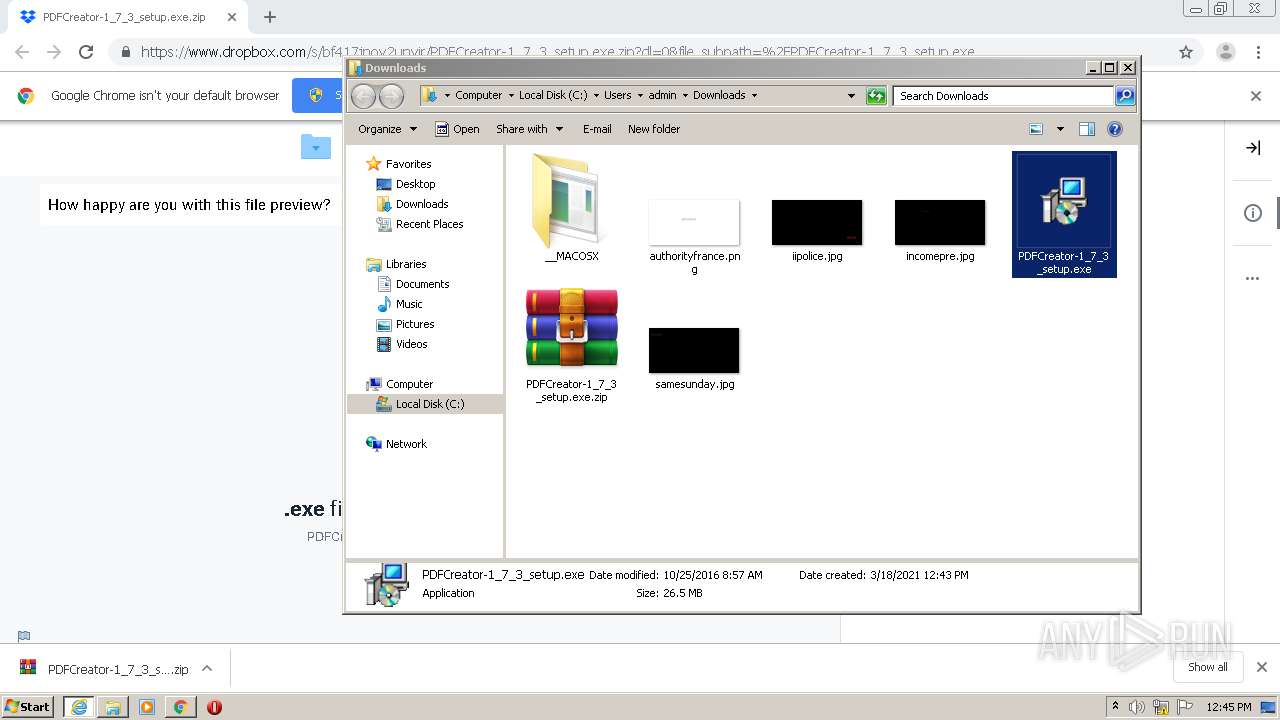Image resolution: width=1280 pixels, height=720 pixels.
Task: Click Windows Explorer taskbar icon
Action: [113, 707]
